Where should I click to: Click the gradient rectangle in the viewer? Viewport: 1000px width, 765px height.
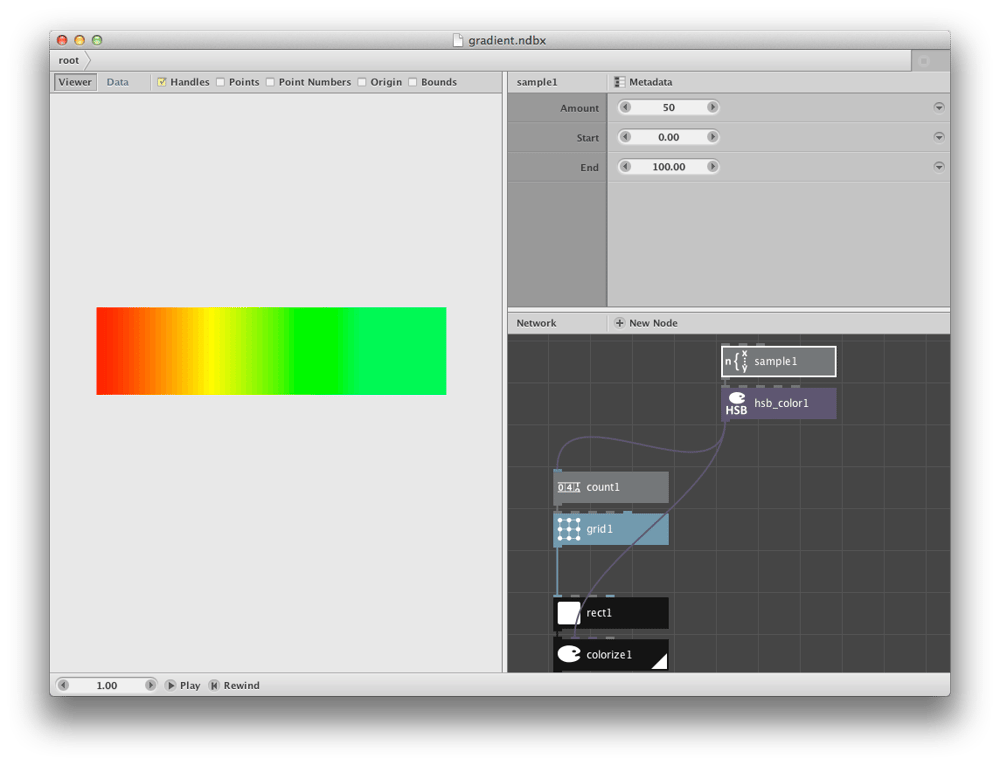coord(271,351)
